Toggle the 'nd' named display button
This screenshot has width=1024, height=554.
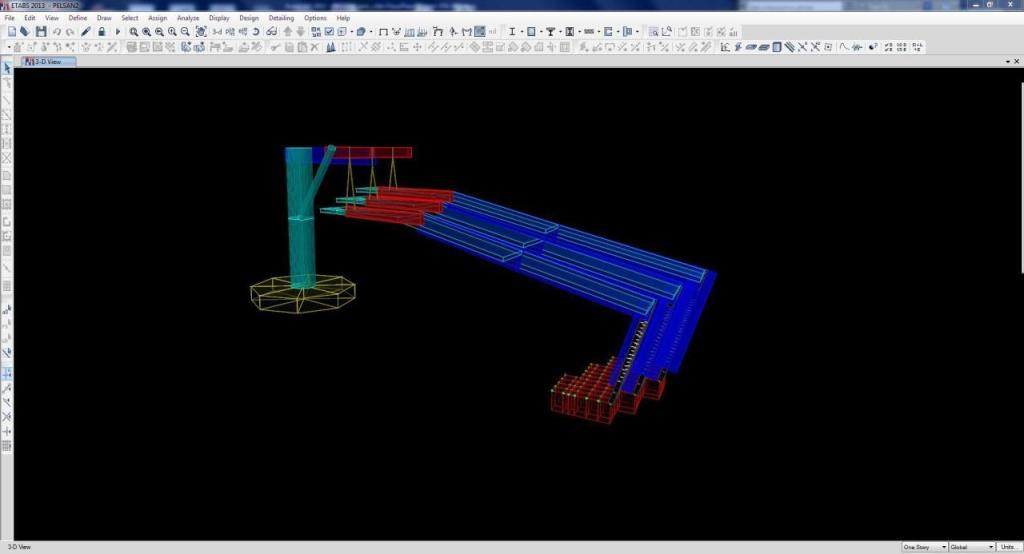coord(492,32)
